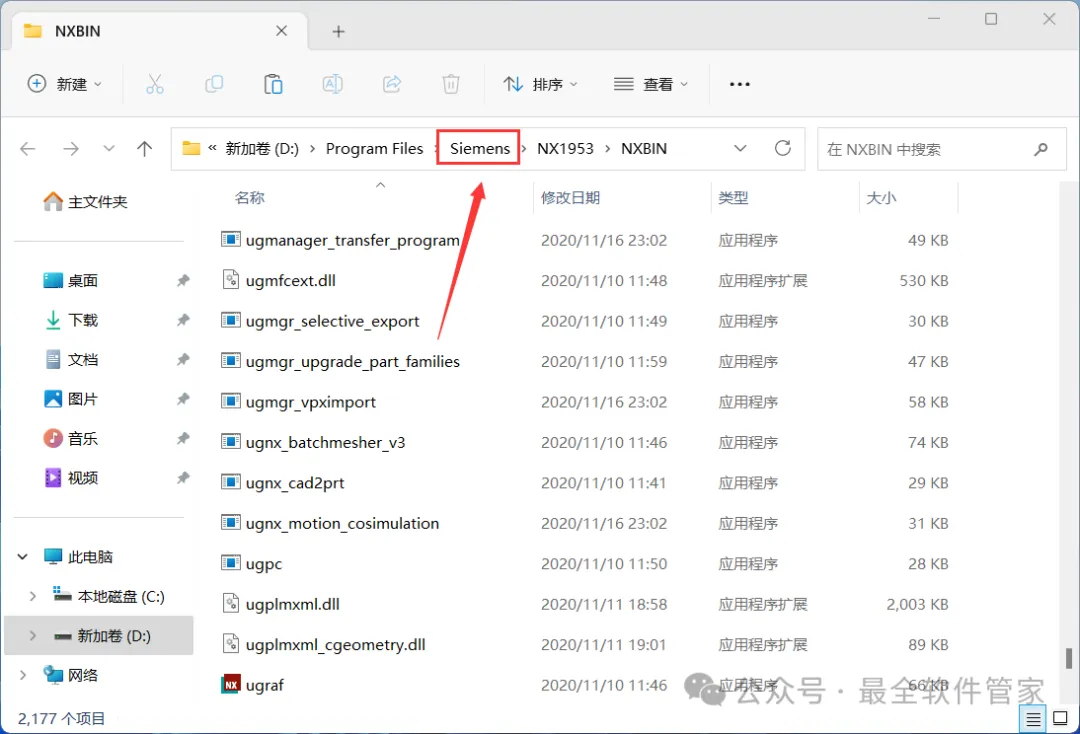Screen dimensions: 1080x734
Task: Unpin 音乐 using its pin icon
Action: tap(183, 438)
